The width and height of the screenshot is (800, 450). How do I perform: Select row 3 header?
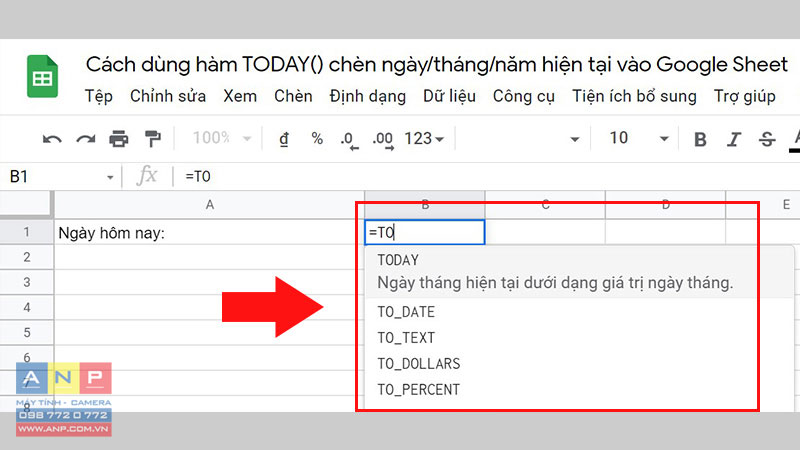pyautogui.click(x=27, y=282)
